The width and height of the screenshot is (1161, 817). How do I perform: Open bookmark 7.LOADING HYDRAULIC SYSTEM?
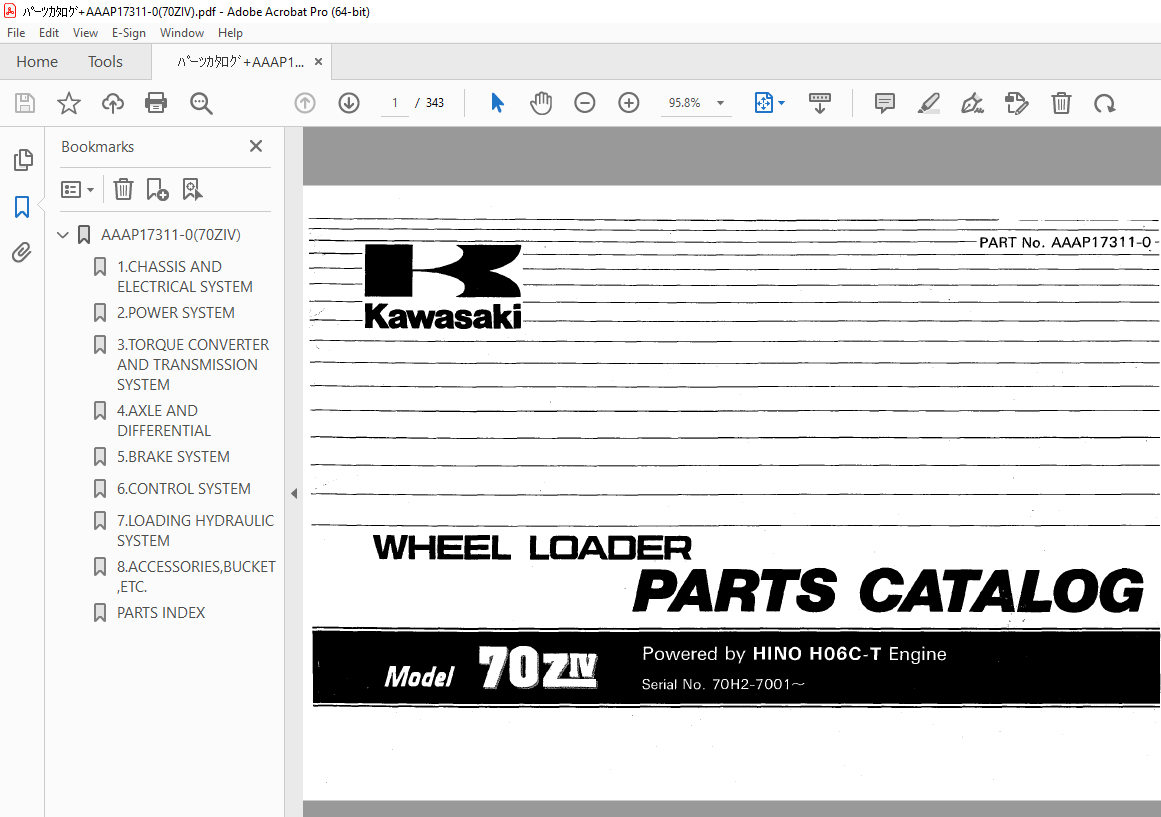[x=195, y=530]
